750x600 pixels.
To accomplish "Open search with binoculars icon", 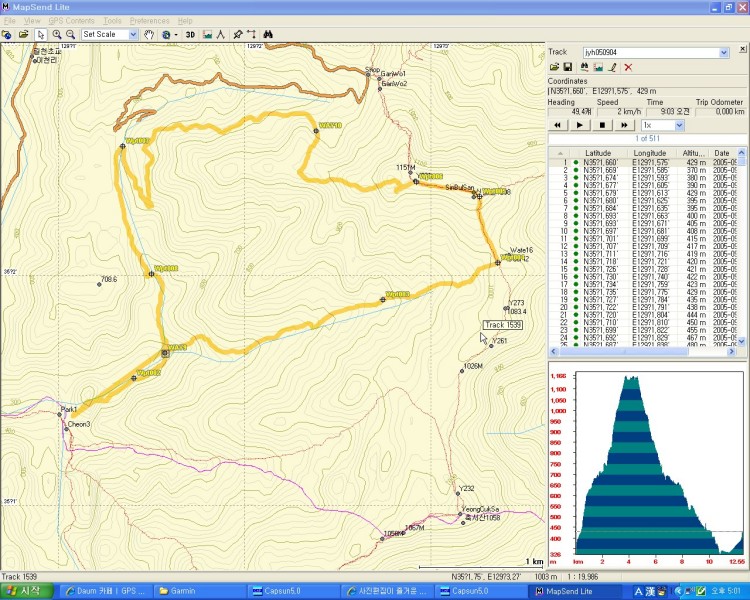I will pyautogui.click(x=268, y=34).
